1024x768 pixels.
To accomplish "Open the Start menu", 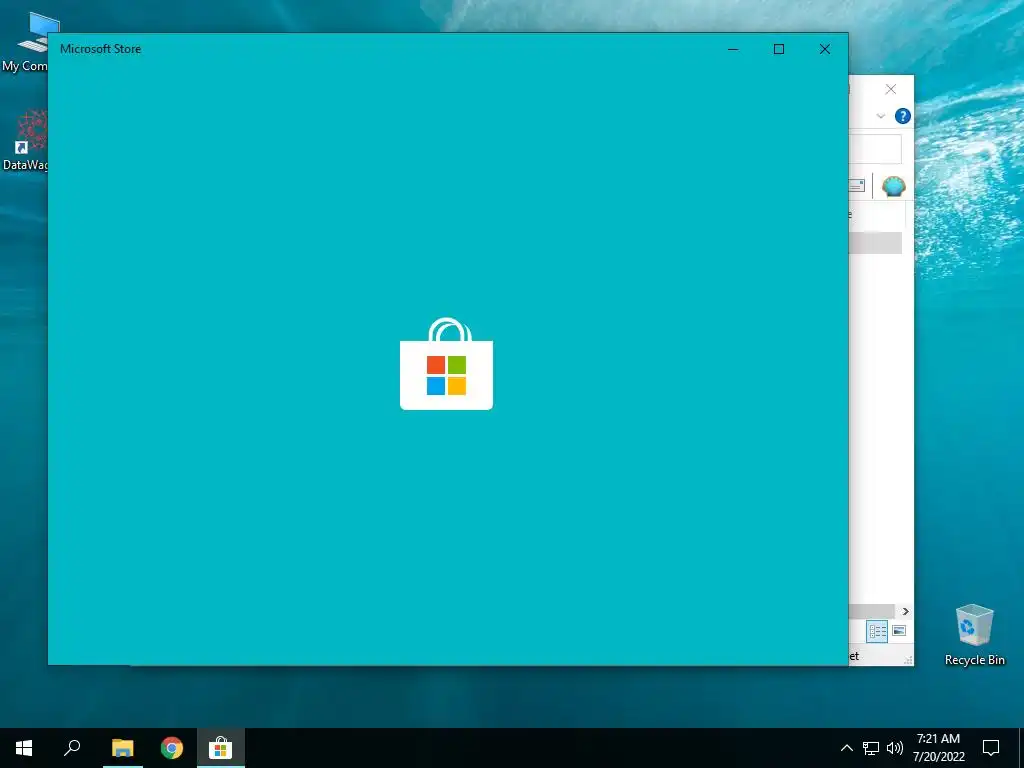I will pos(24,748).
